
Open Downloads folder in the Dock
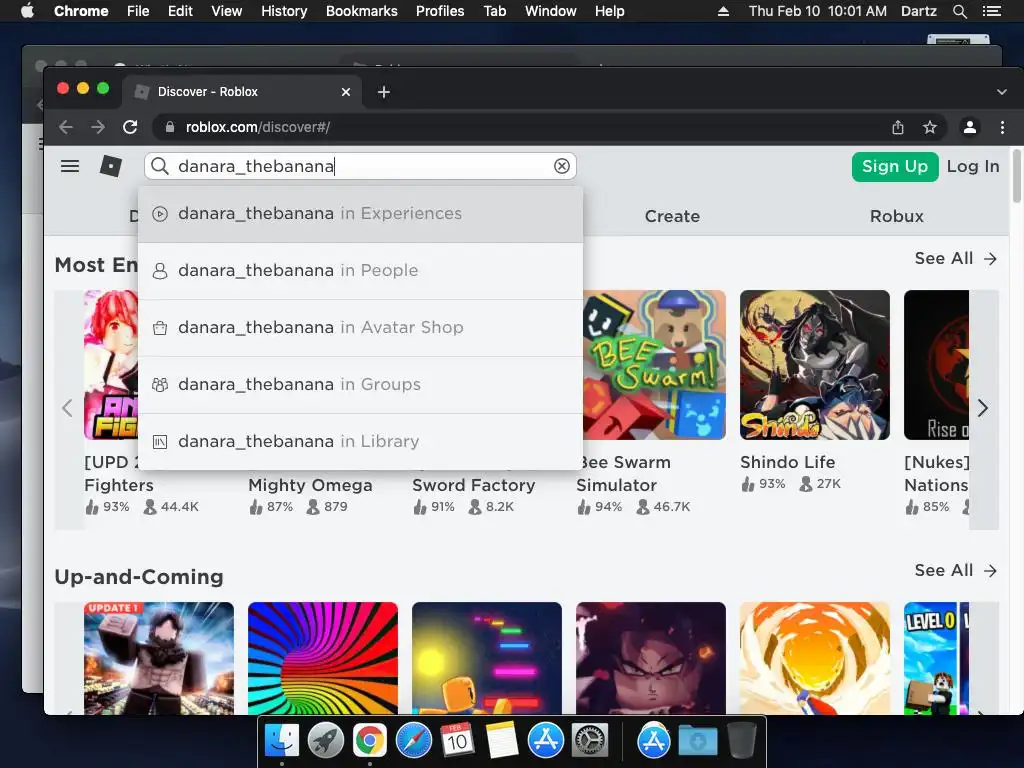[697, 741]
